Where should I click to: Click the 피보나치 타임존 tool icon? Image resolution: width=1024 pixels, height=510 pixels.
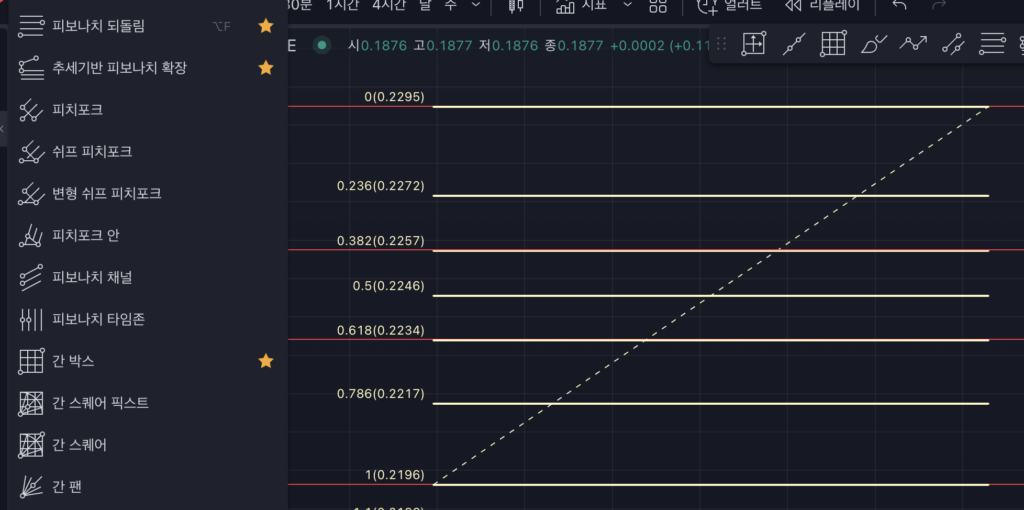(x=31, y=319)
